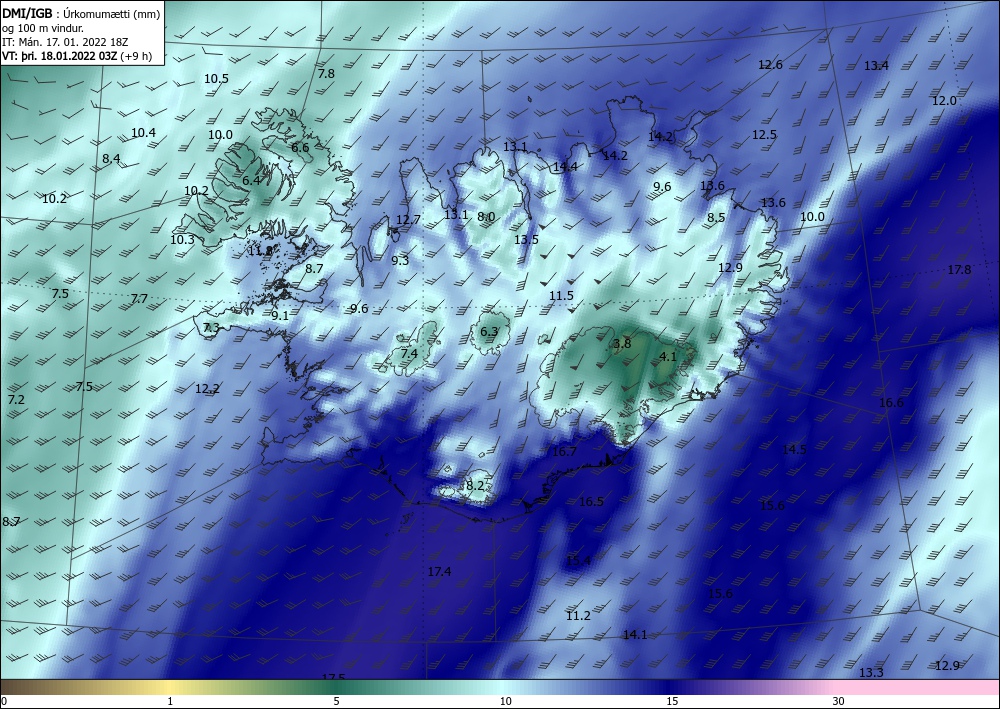This screenshot has width=1000, height=709.
Task: Select the 11.5 value label
Action: pos(561,296)
